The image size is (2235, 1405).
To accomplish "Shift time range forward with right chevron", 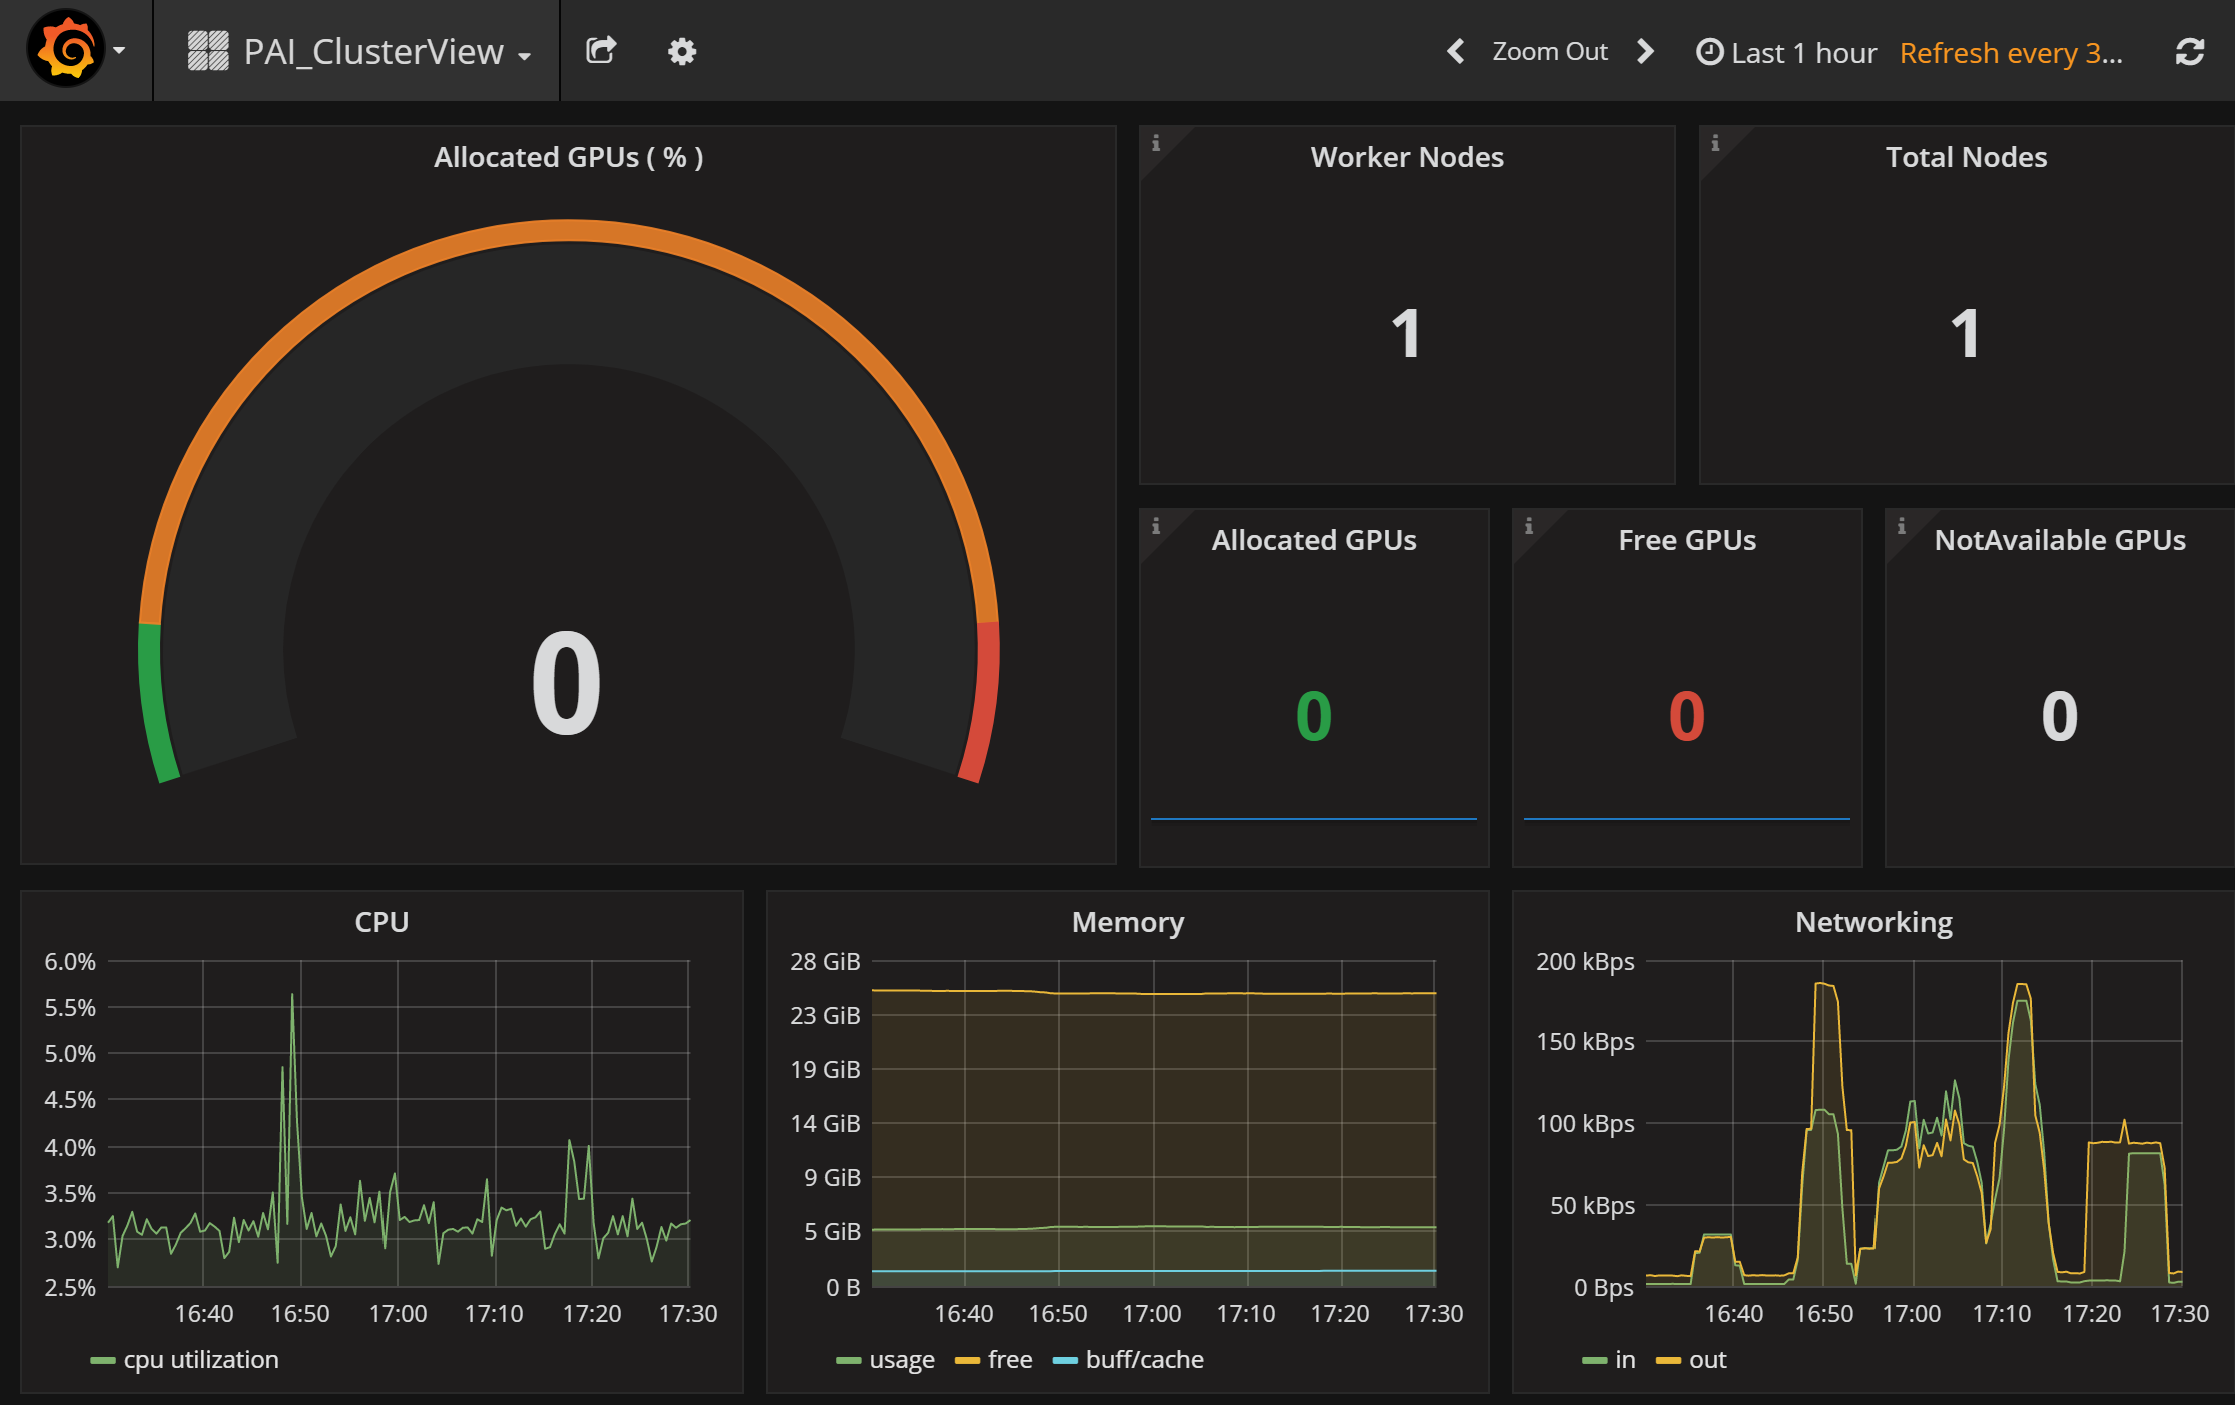I will tap(1645, 51).
